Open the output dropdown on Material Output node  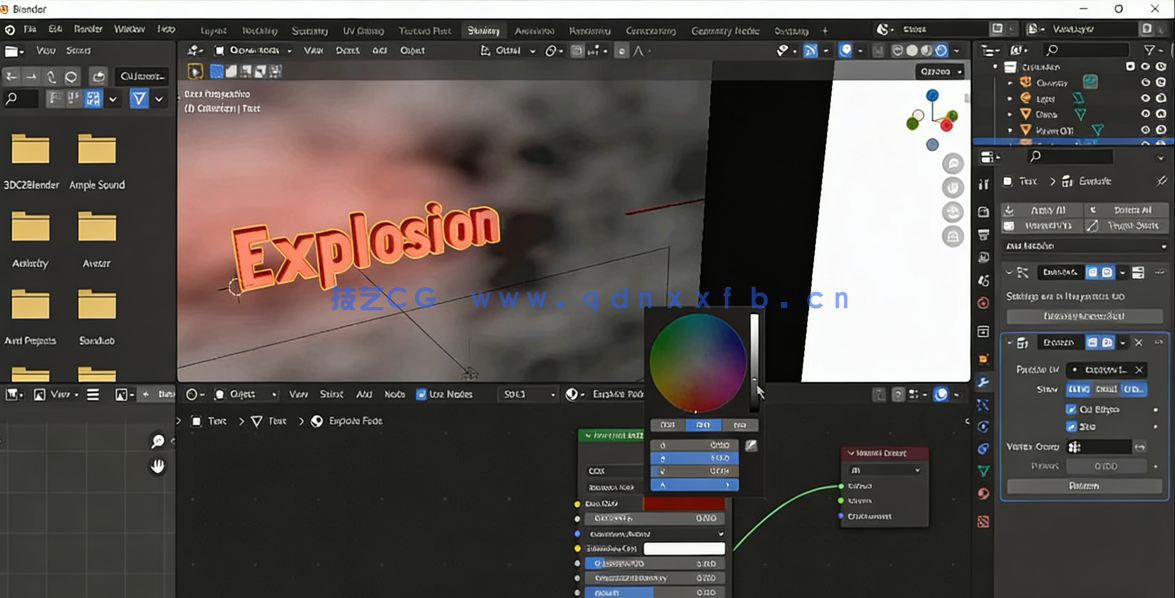(883, 470)
